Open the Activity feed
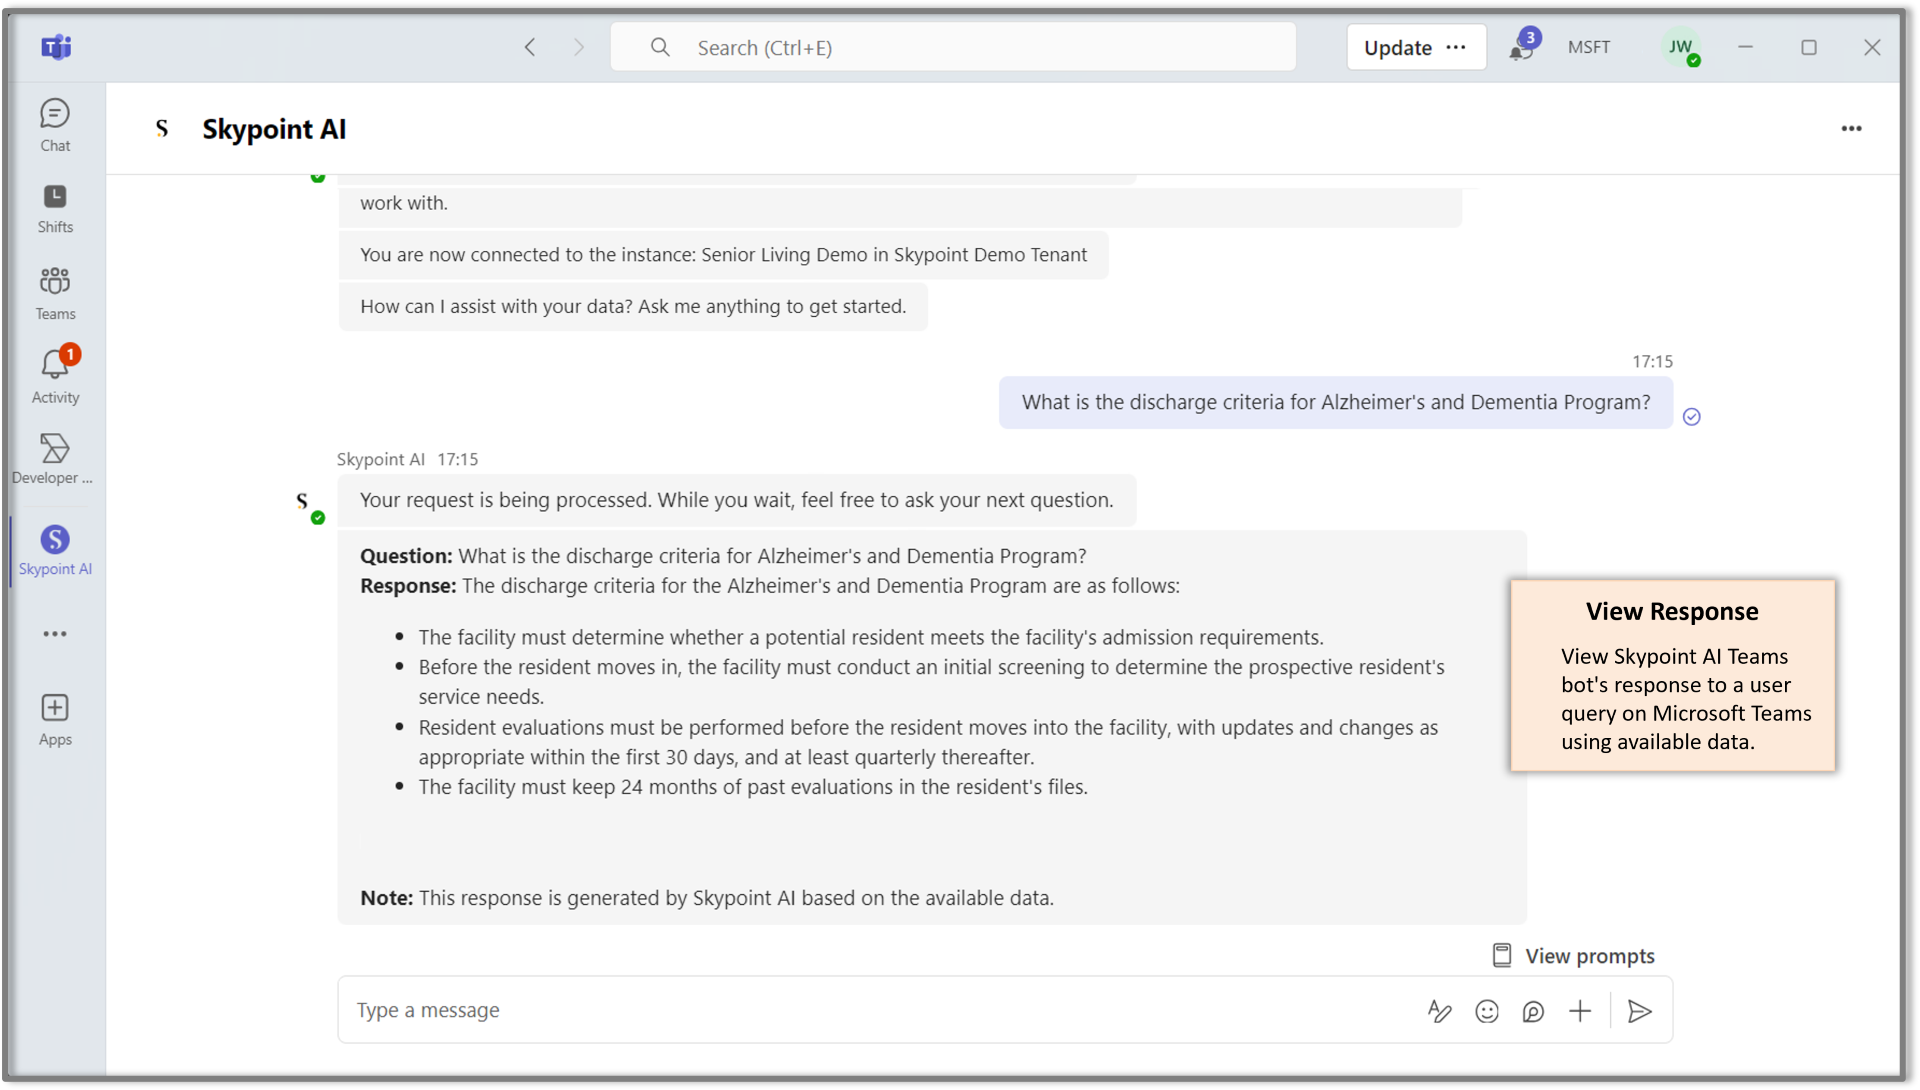This screenshot has width=1920, height=1090. click(55, 376)
